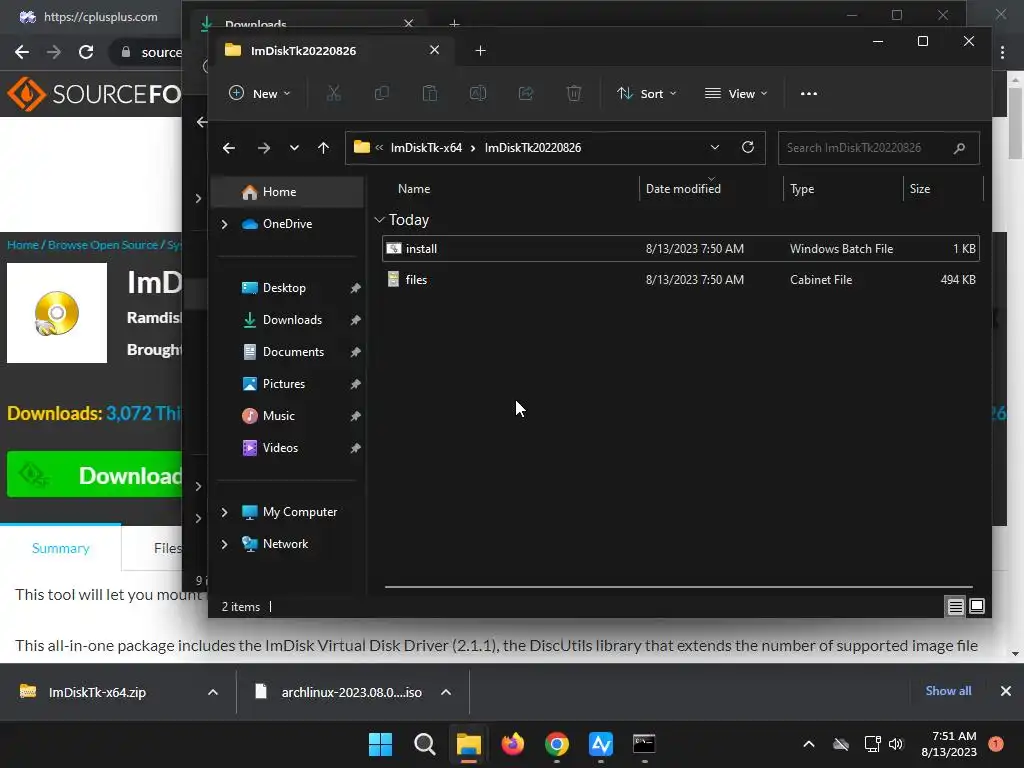This screenshot has height=768, width=1024.
Task: Open Firefox from taskbar
Action: pyautogui.click(x=513, y=744)
